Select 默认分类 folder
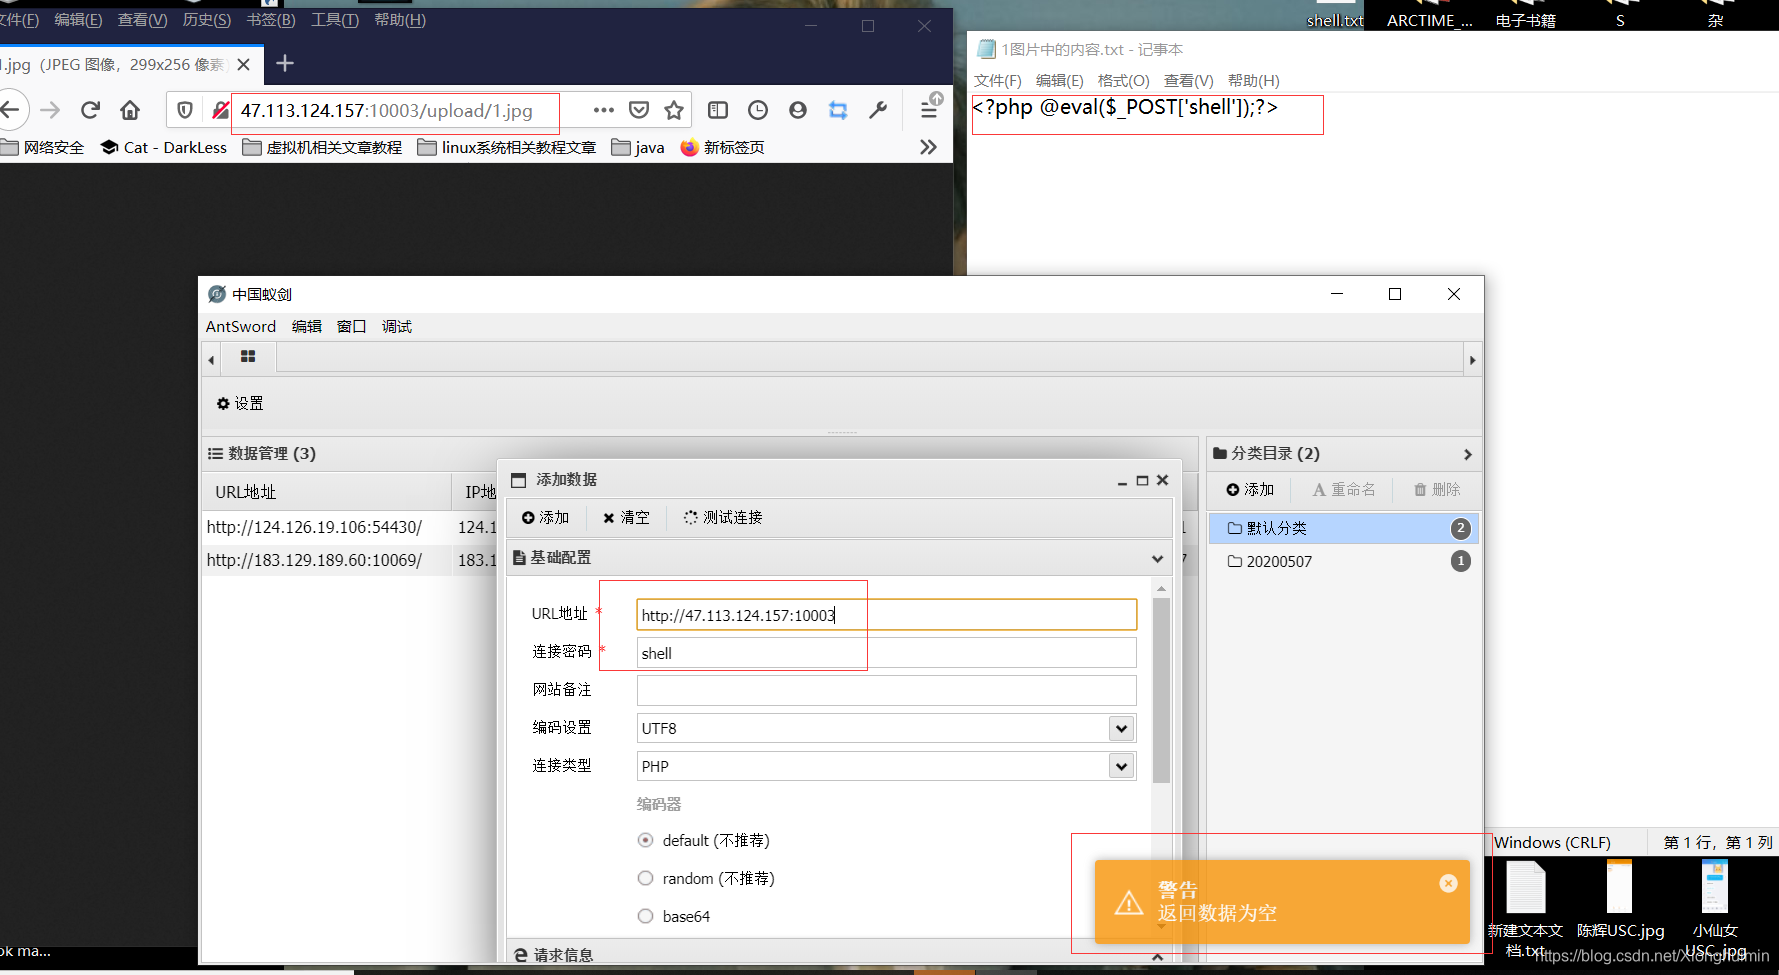 tap(1343, 528)
